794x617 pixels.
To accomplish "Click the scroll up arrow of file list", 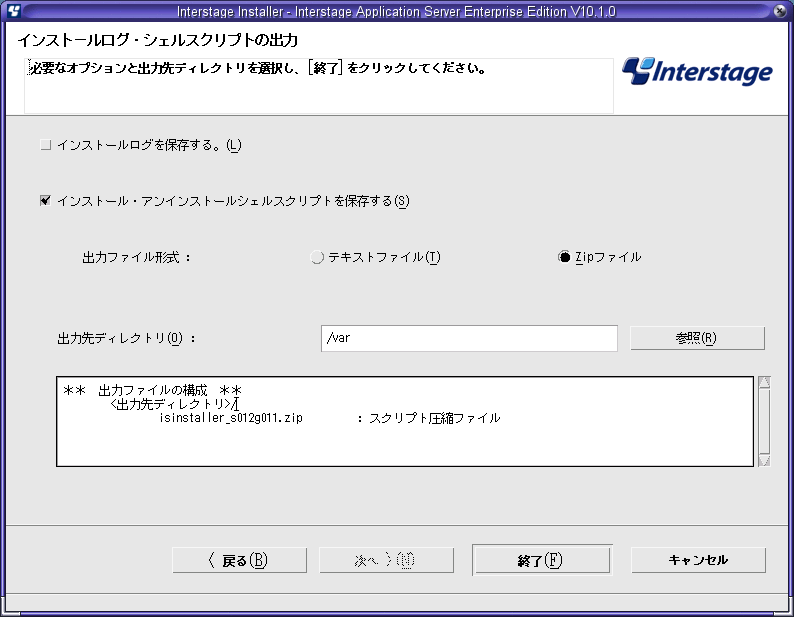I will (x=764, y=382).
